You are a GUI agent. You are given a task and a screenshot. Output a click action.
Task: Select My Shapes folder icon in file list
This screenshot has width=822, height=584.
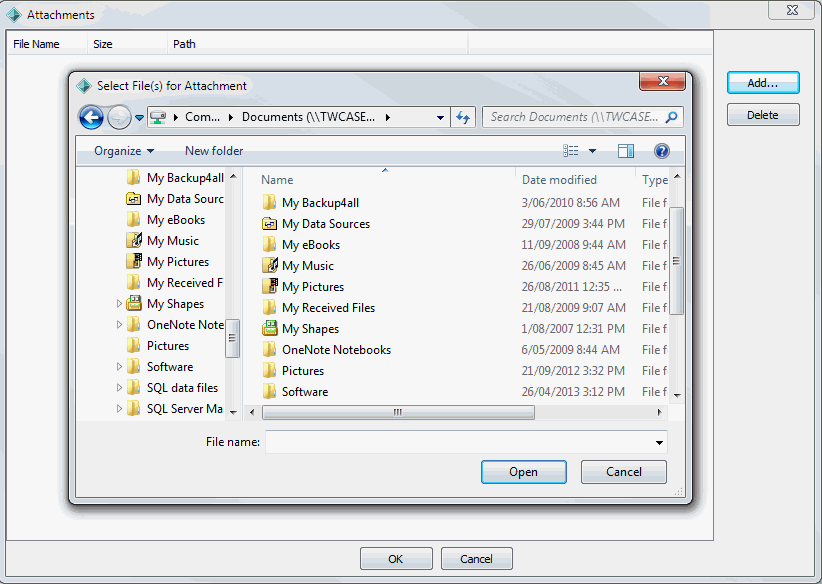coord(269,328)
